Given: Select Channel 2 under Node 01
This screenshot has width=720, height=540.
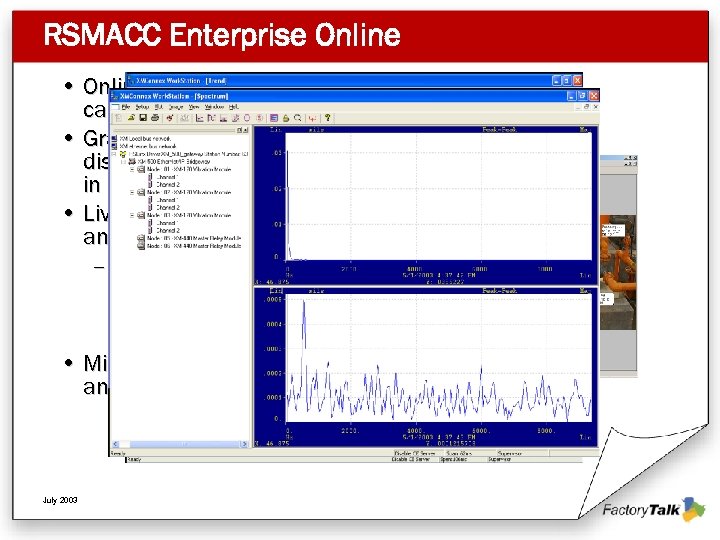Looking at the screenshot, I should 168,185.
